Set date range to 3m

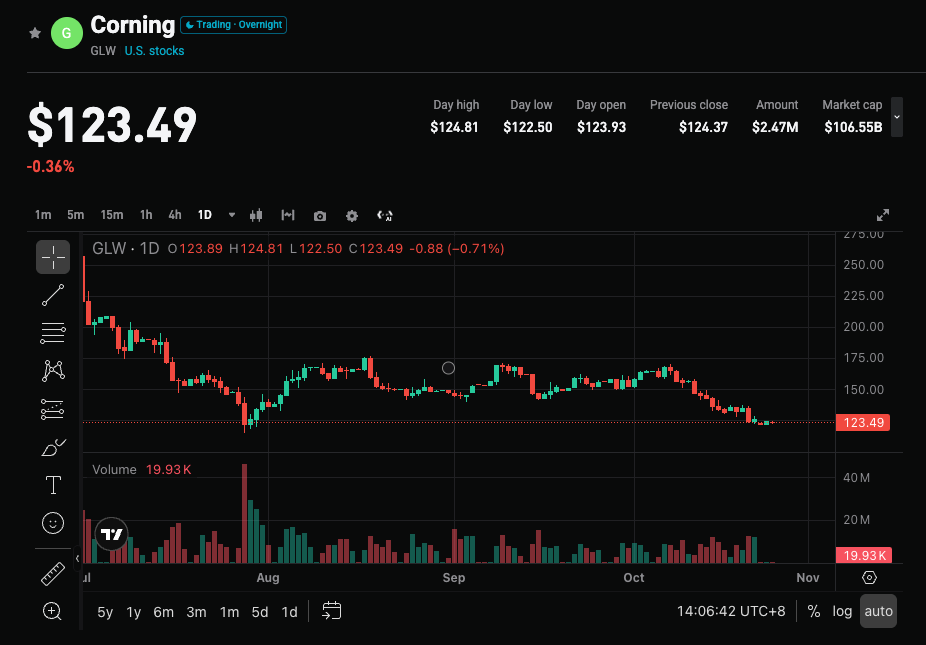point(197,612)
